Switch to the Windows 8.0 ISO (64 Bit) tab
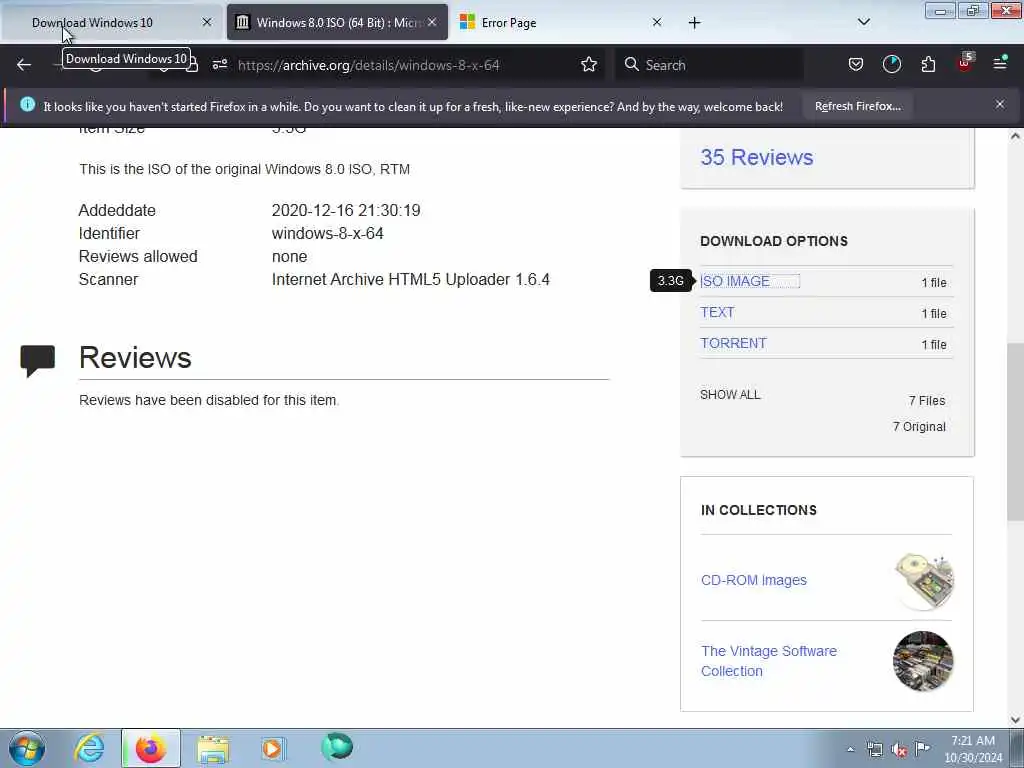The width and height of the screenshot is (1024, 768). 338,23
